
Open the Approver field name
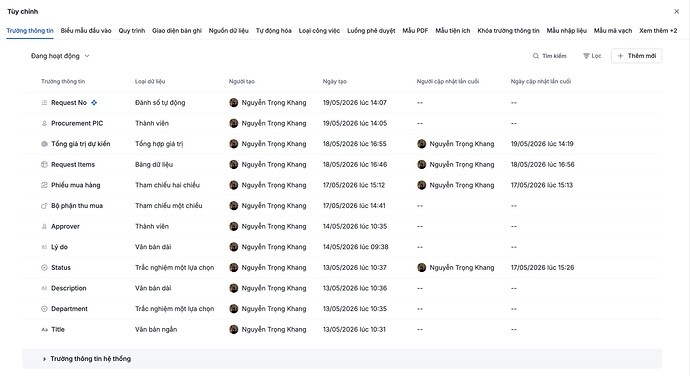tap(65, 226)
